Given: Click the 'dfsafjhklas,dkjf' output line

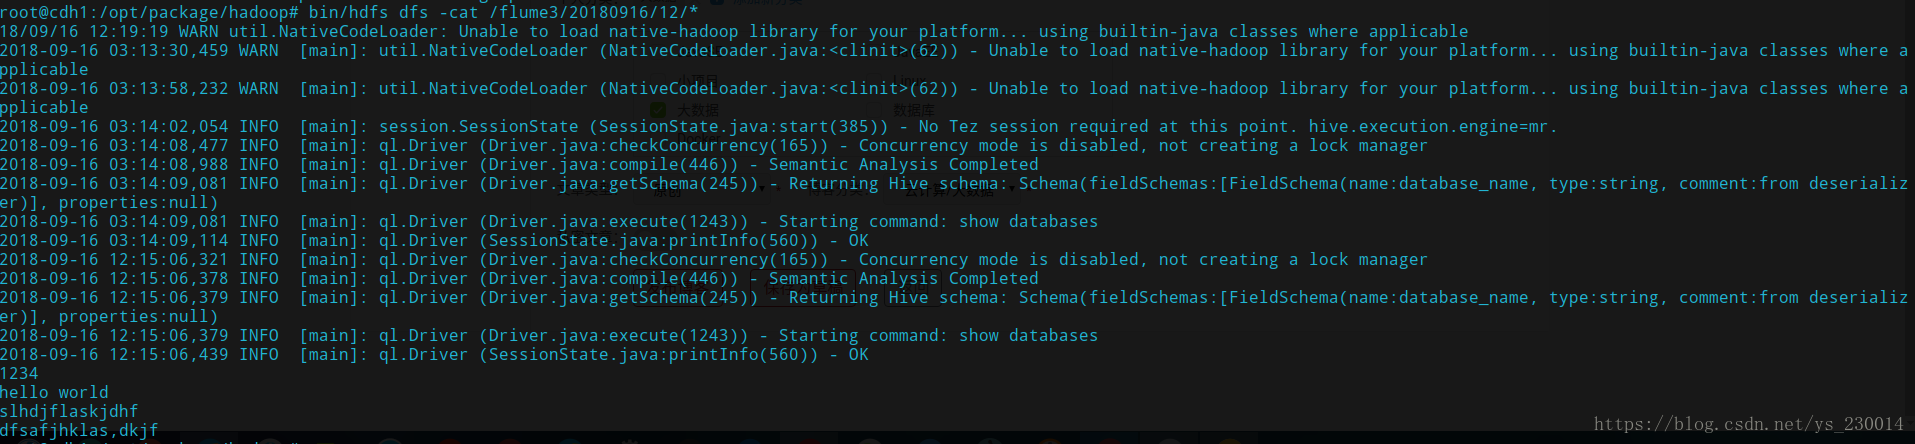Looking at the screenshot, I should tap(79, 430).
